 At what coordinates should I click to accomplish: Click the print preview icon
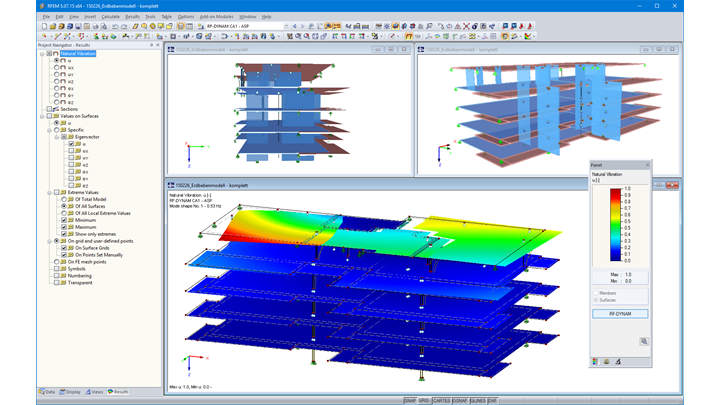click(104, 26)
